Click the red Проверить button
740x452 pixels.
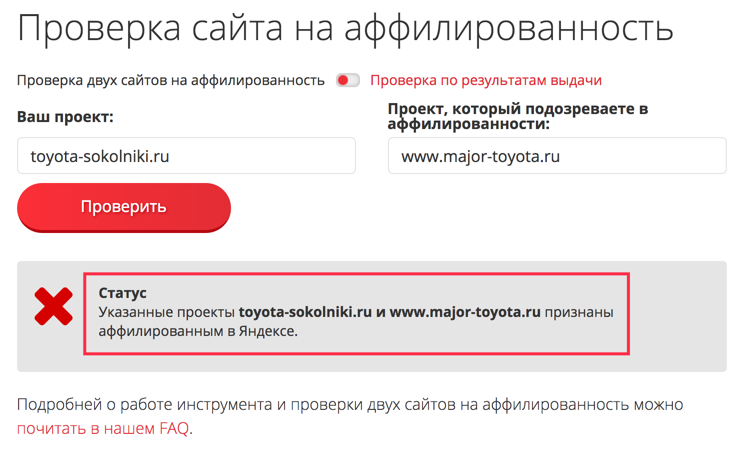[124, 207]
